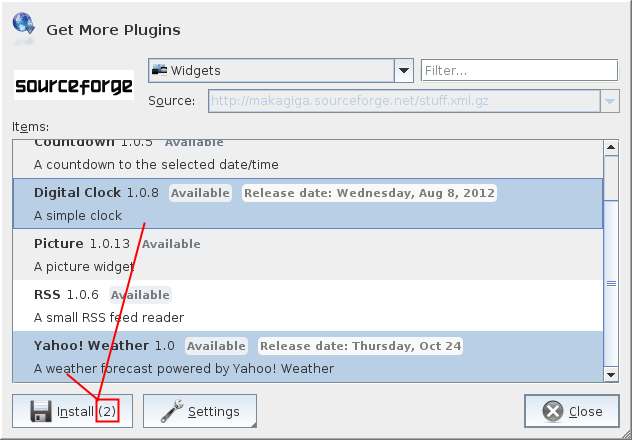Viewport: 632px width, 440px height.
Task: Click the countdown description text
Action: click(156, 165)
